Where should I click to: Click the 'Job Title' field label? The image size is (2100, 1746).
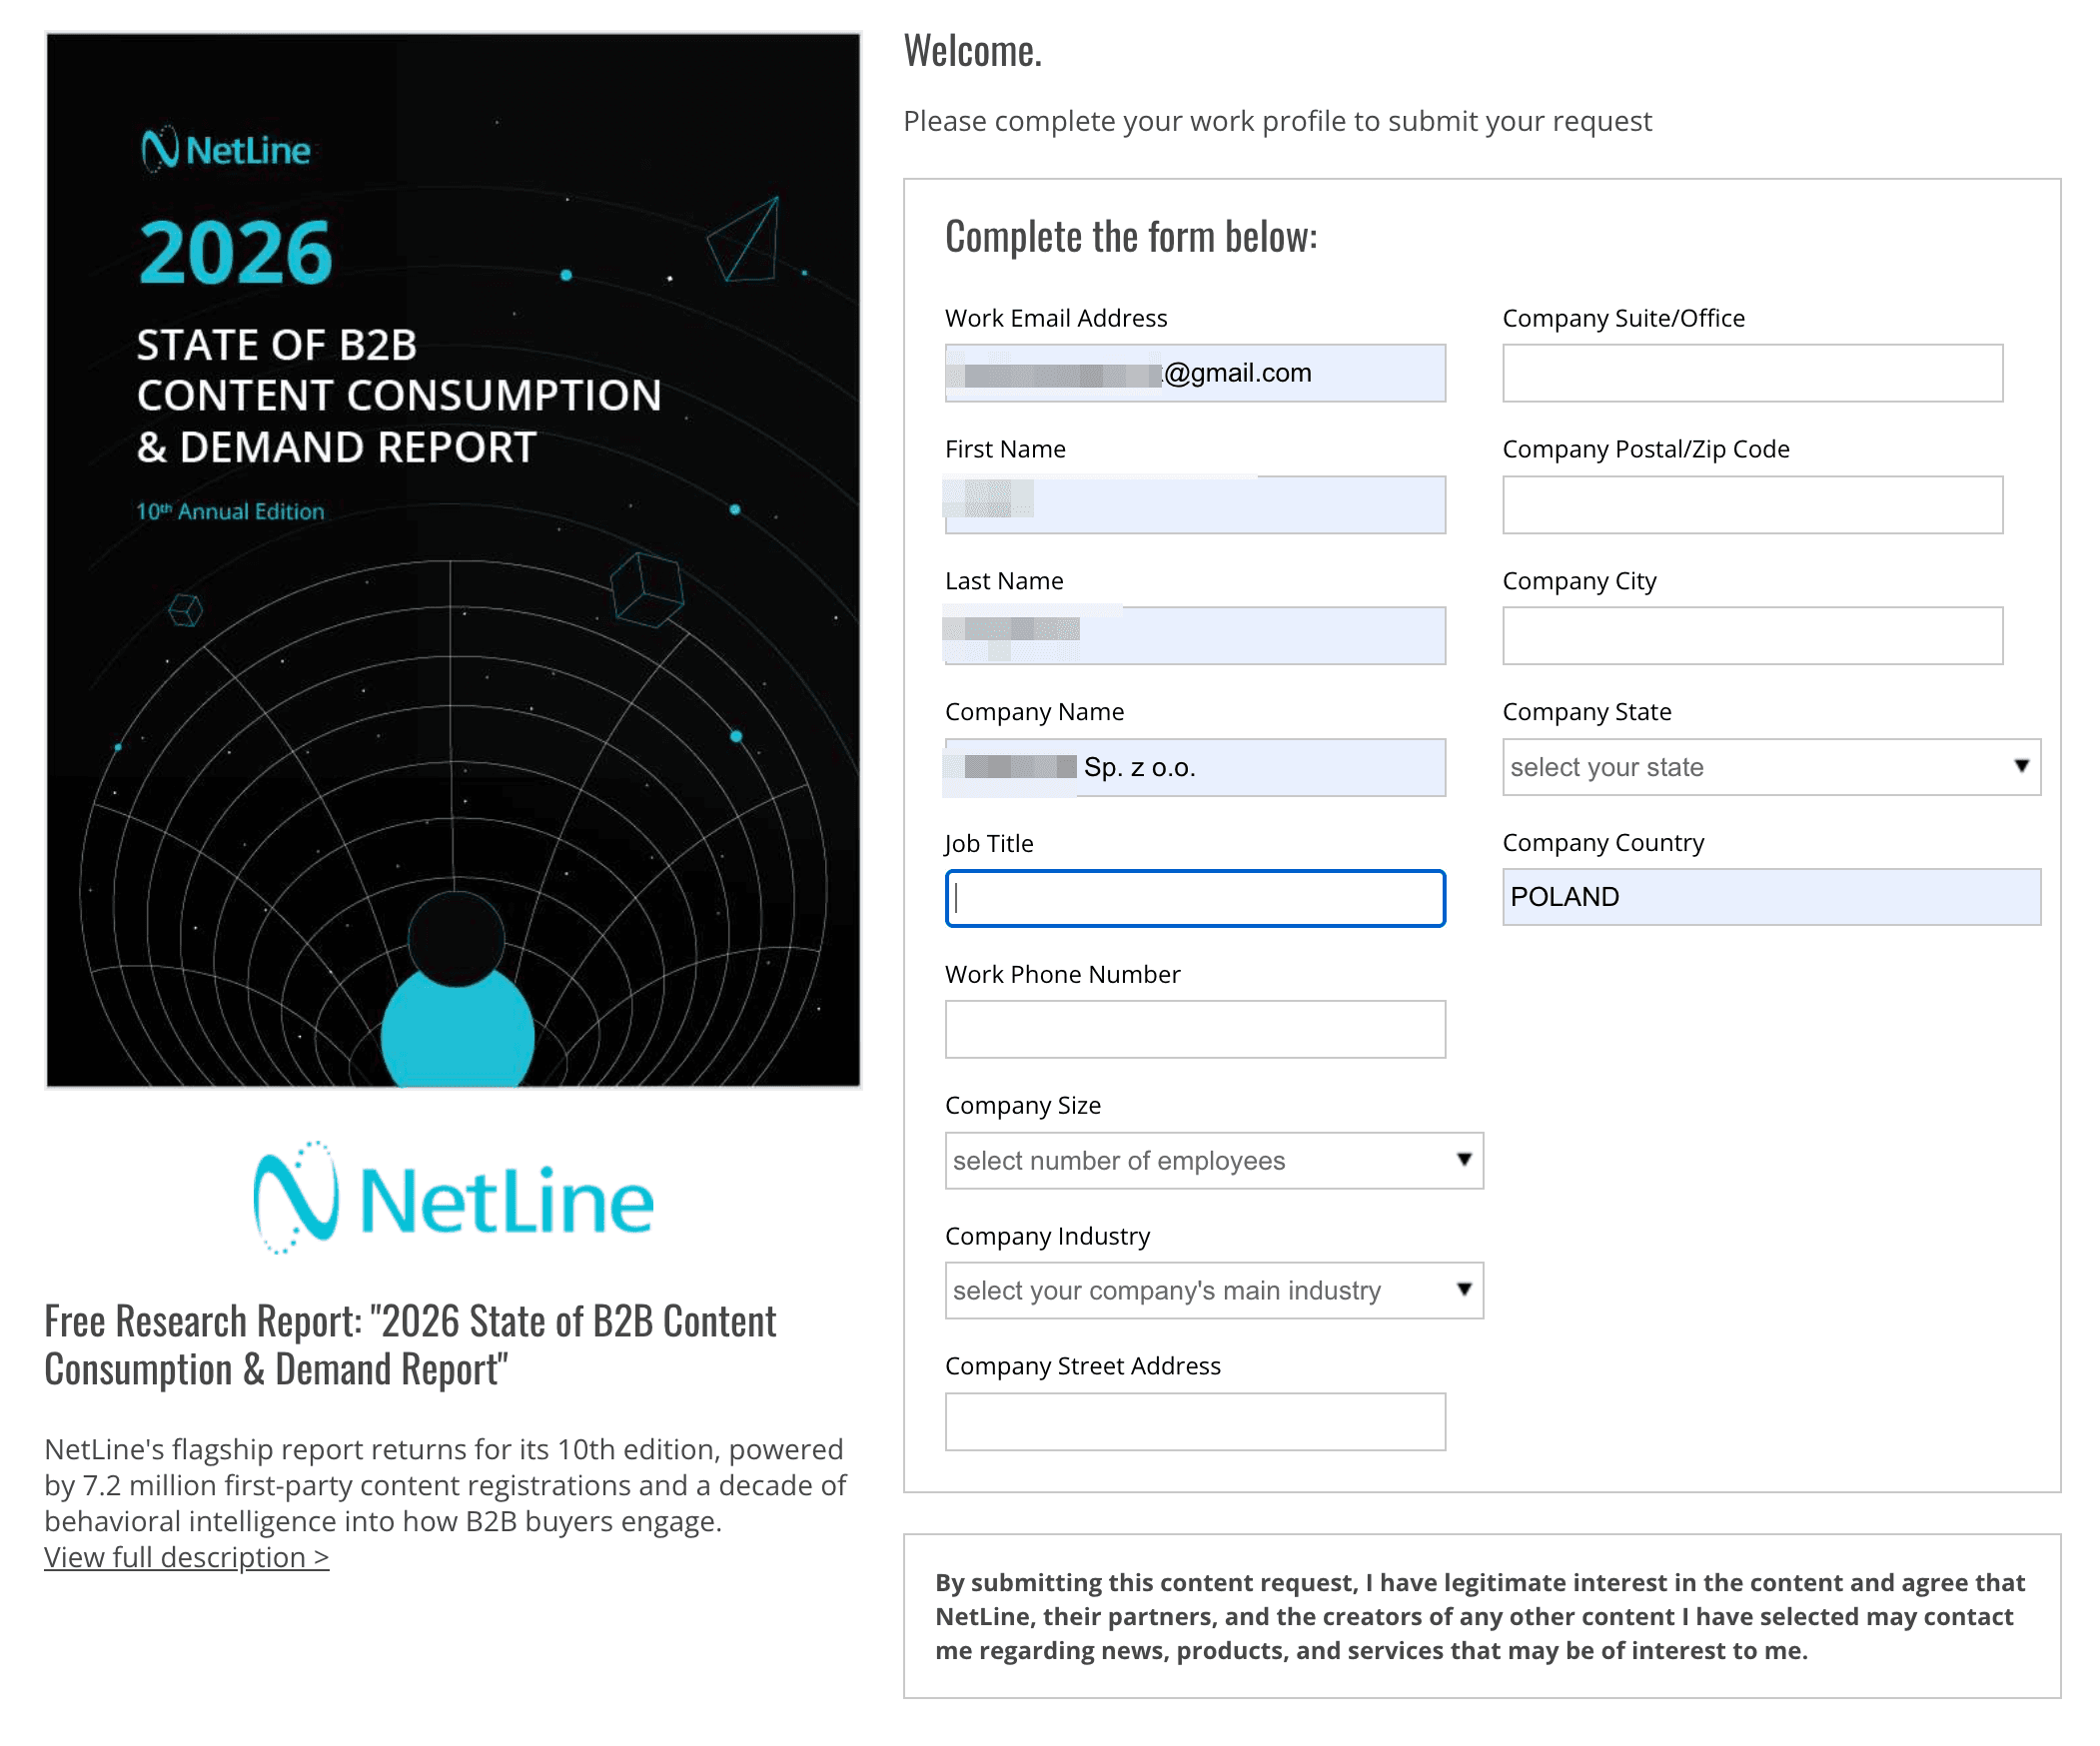[989, 843]
